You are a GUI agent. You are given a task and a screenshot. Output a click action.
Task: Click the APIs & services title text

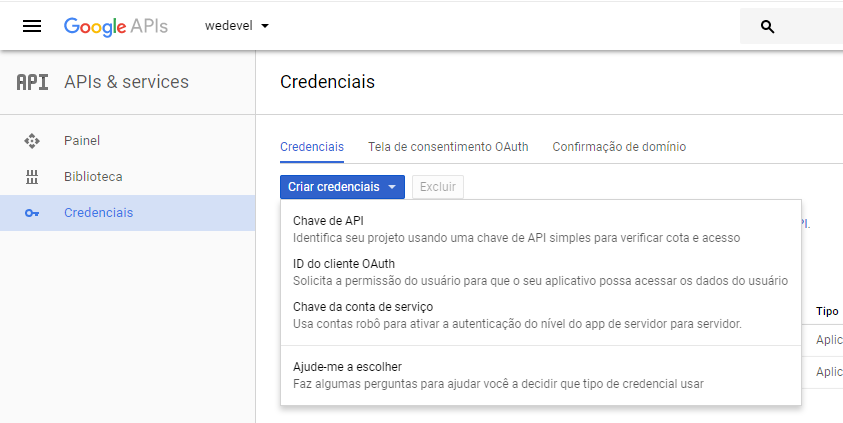(x=126, y=82)
